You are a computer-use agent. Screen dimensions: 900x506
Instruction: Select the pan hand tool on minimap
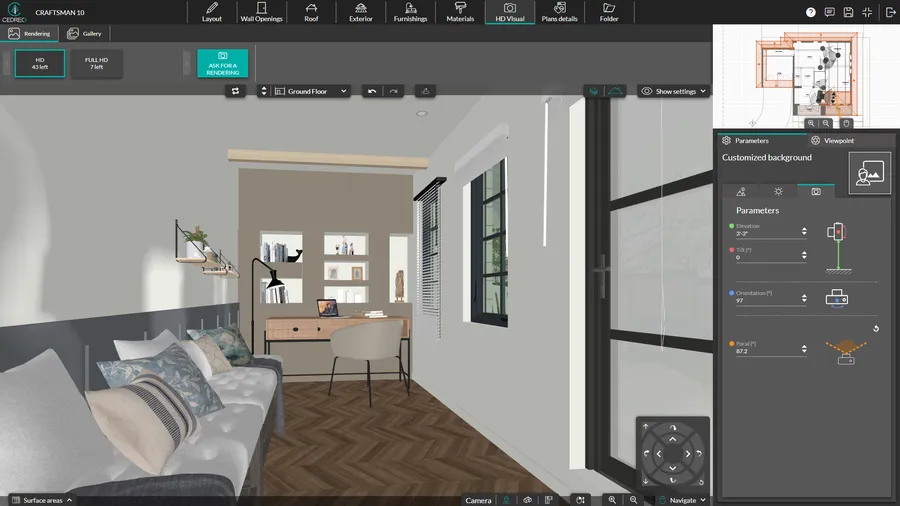tap(846, 123)
